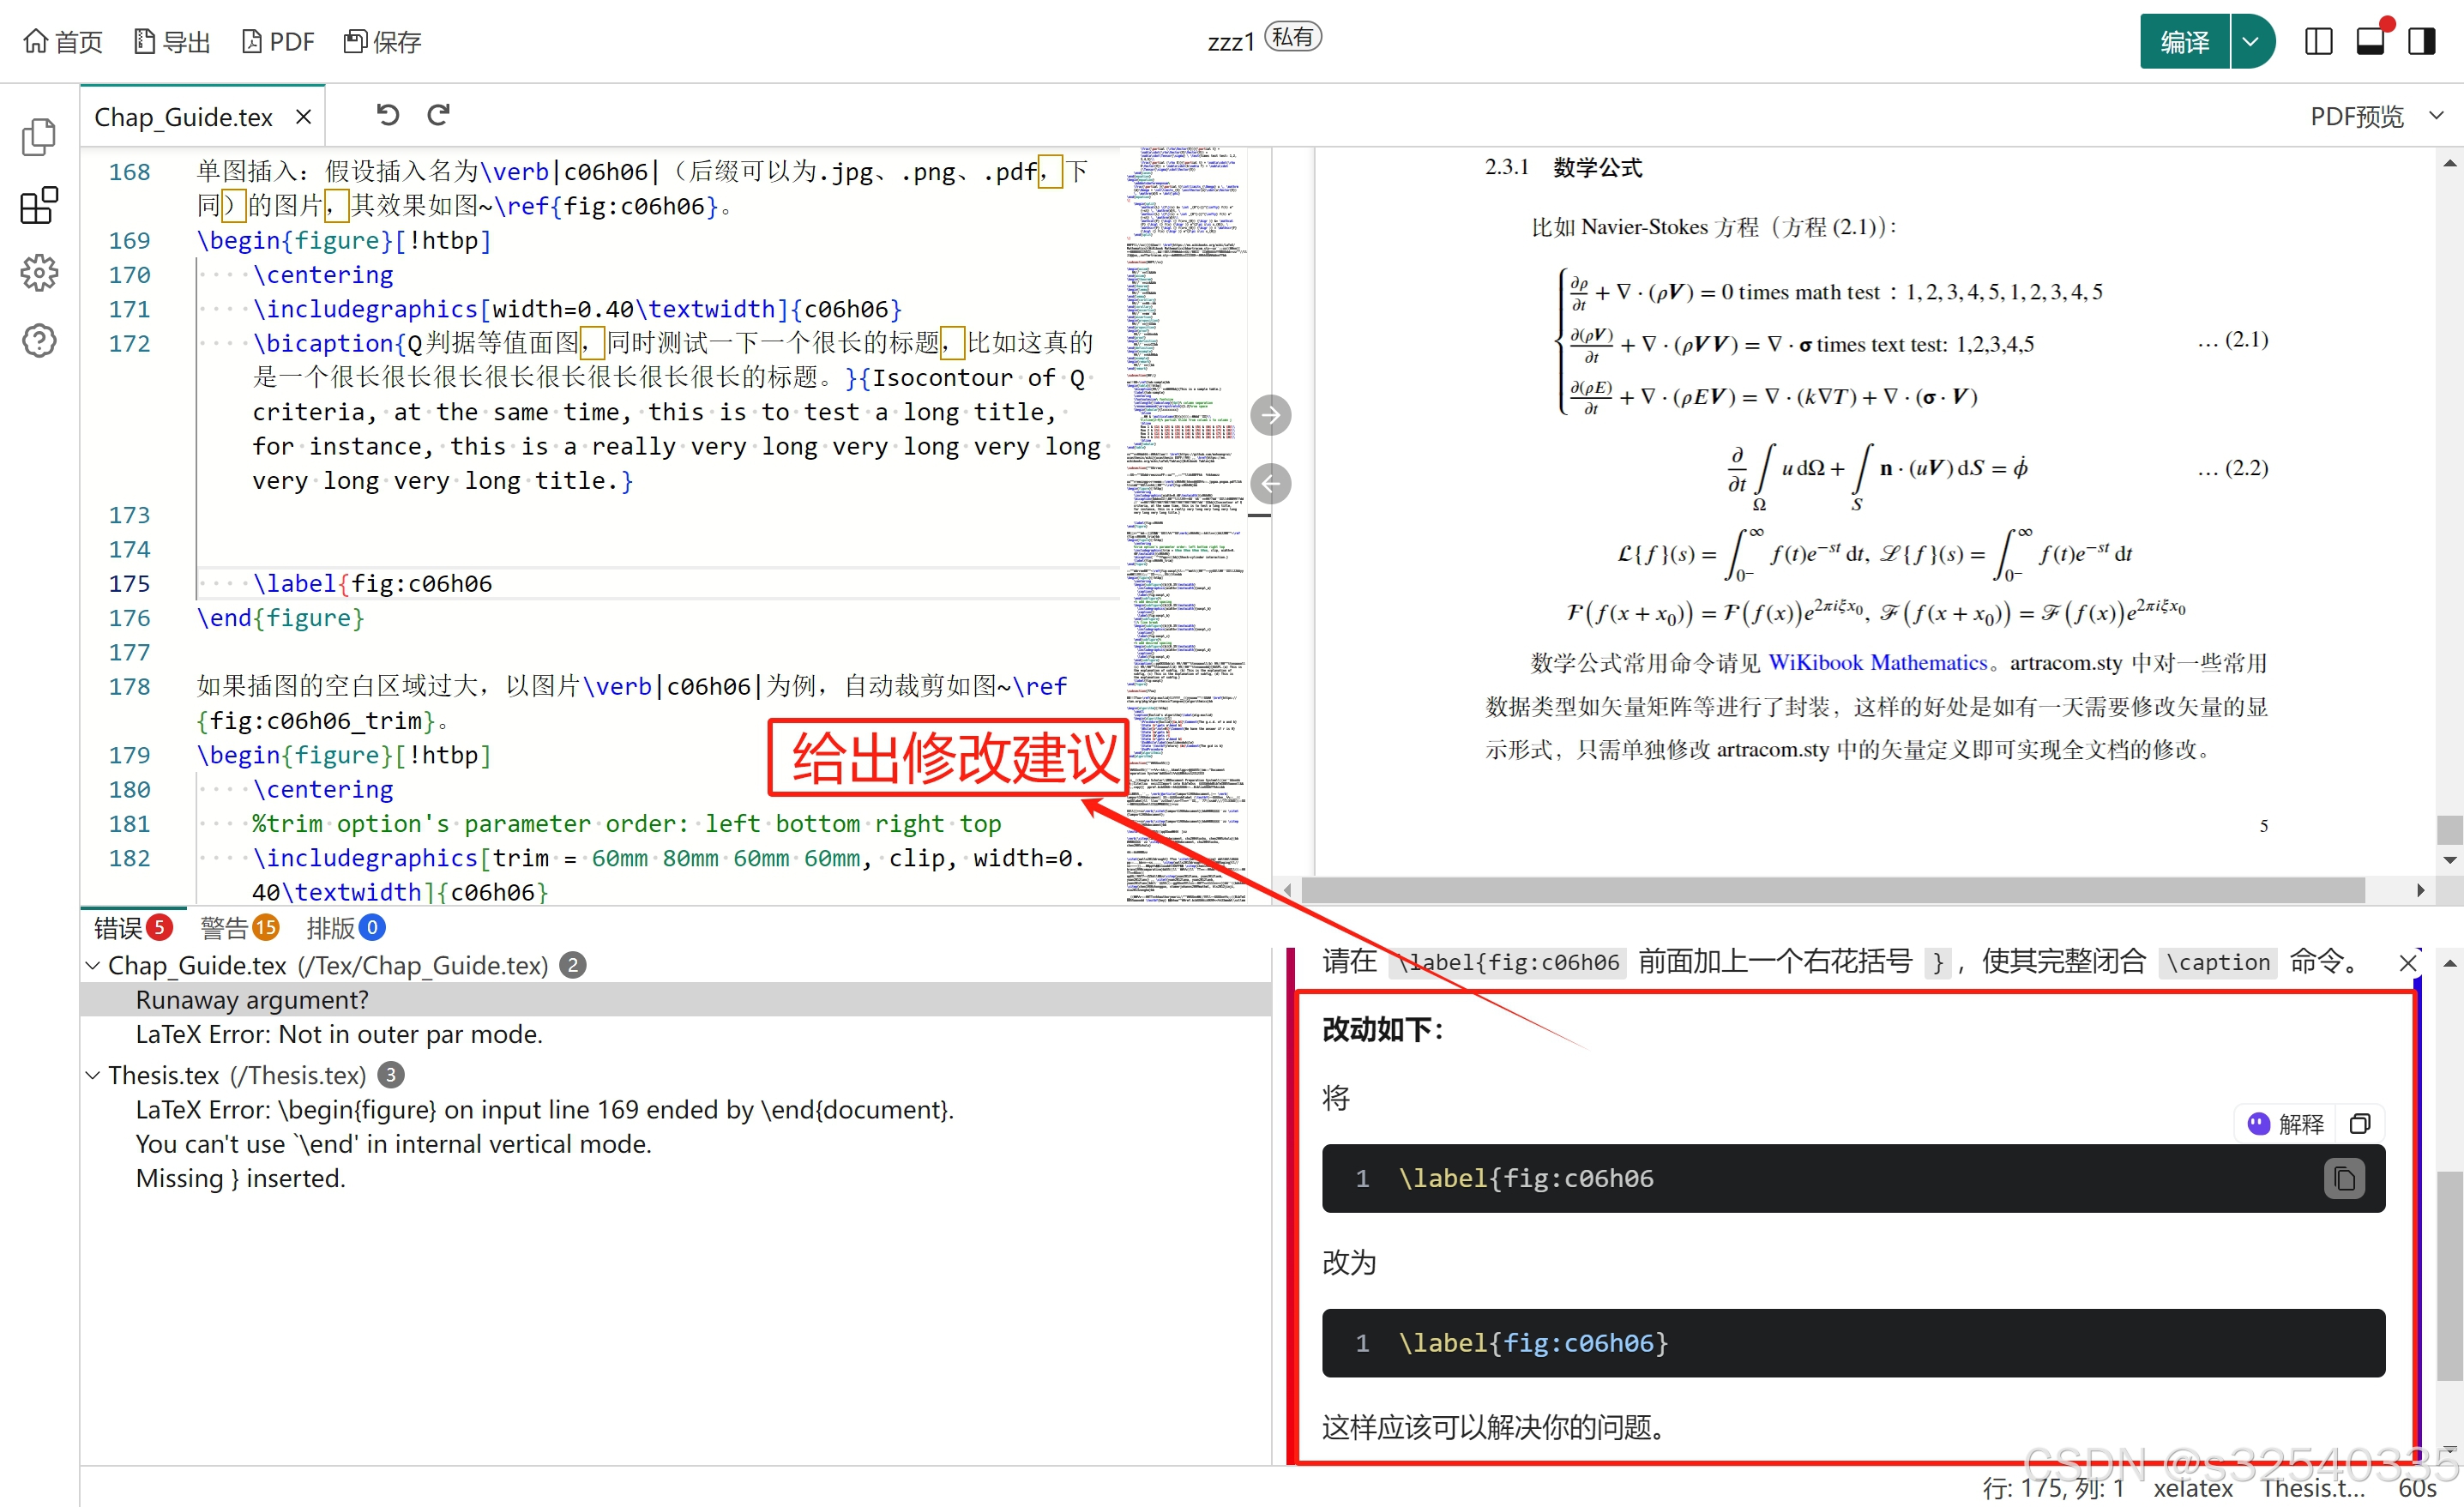Open the files sidebar icon
2464x1507 pixels.
point(39,137)
